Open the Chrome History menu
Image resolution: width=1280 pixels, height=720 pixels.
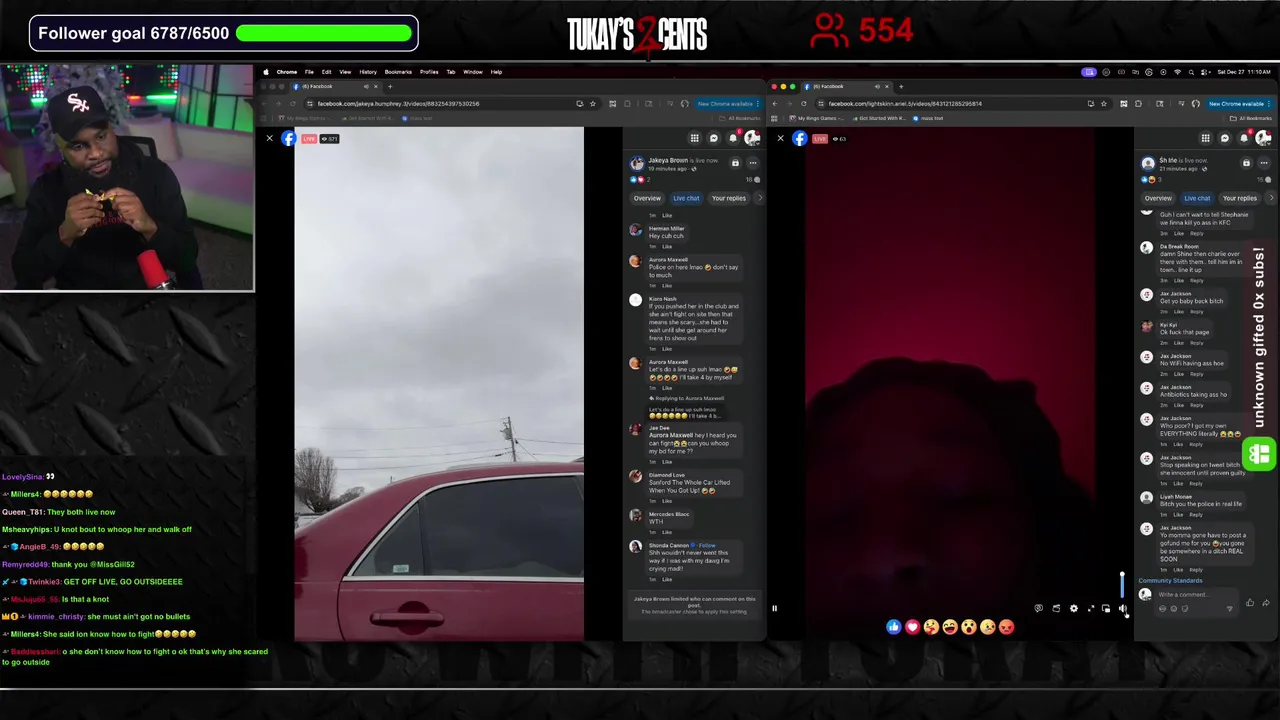point(368,72)
